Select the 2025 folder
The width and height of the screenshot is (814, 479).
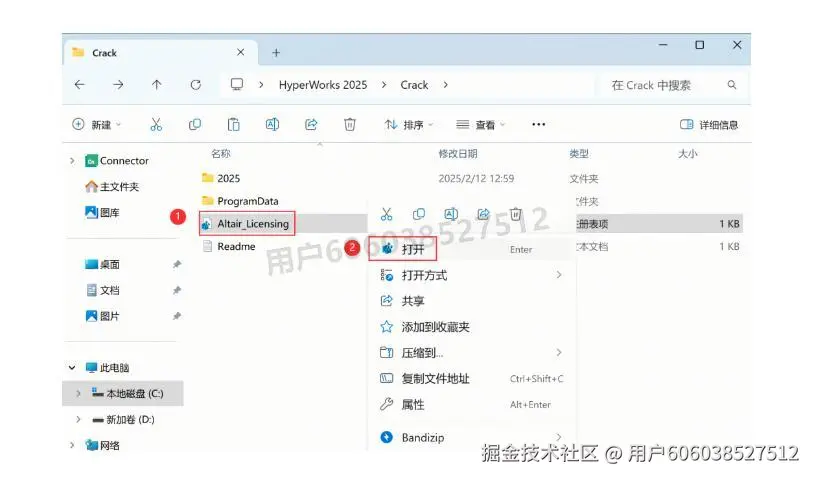point(221,178)
